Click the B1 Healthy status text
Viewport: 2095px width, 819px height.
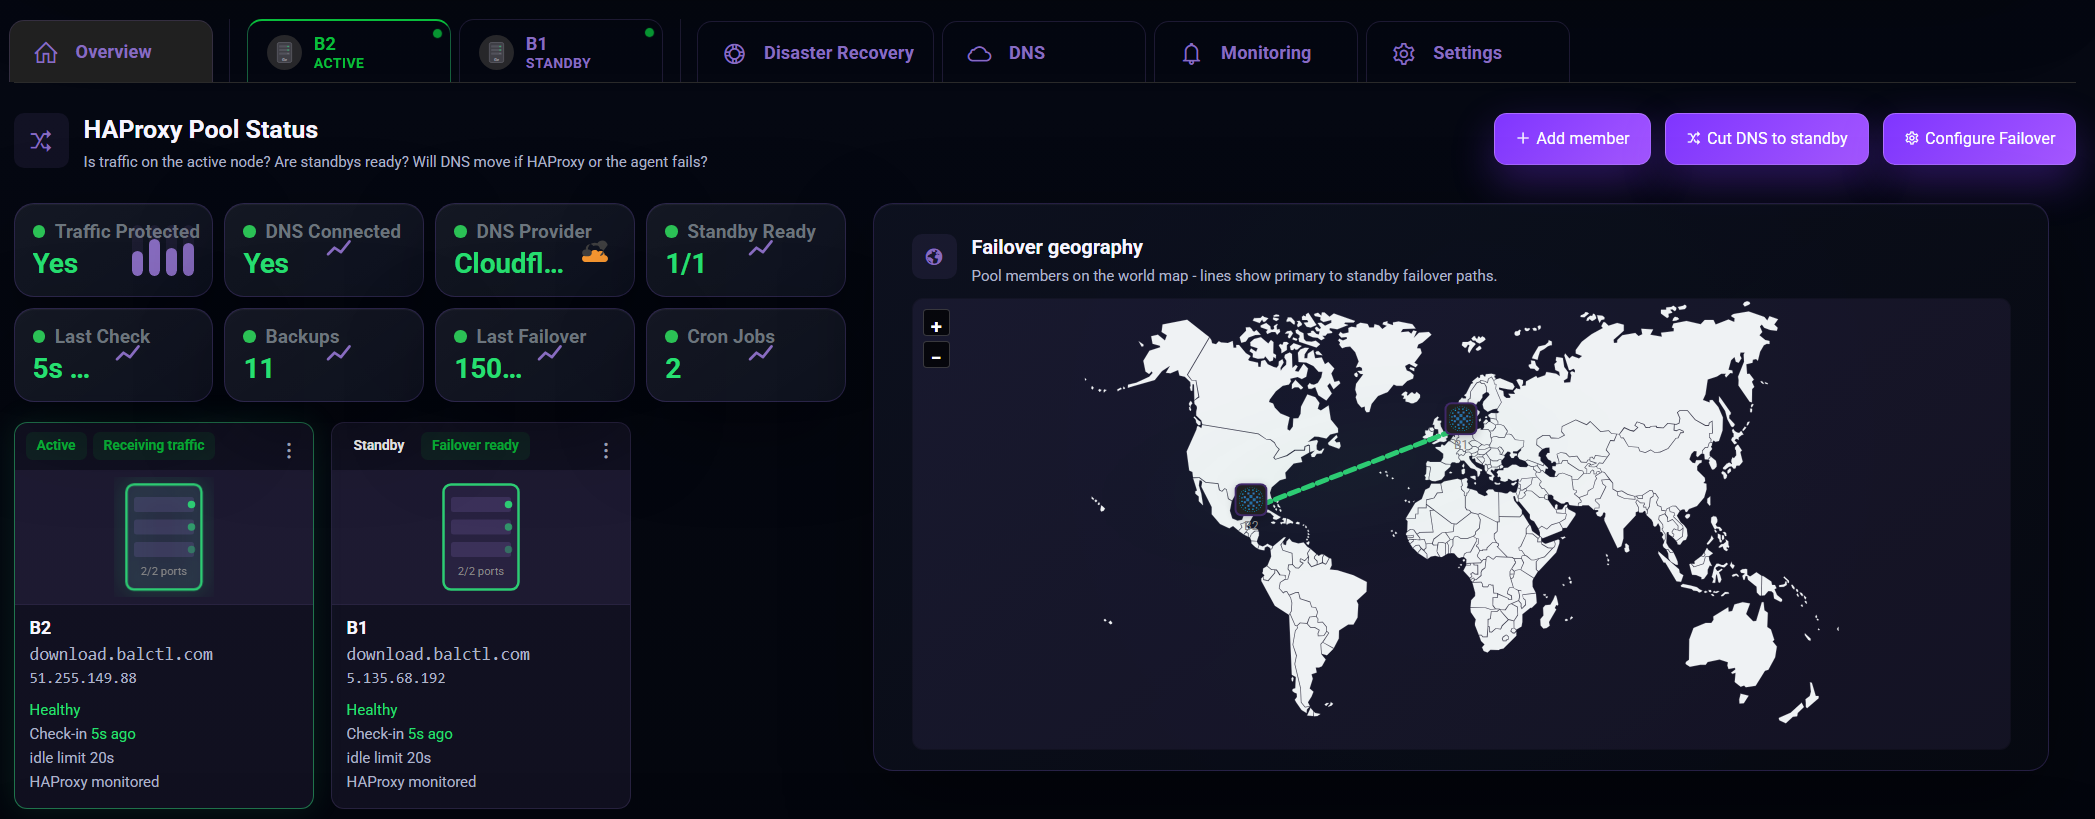click(372, 710)
